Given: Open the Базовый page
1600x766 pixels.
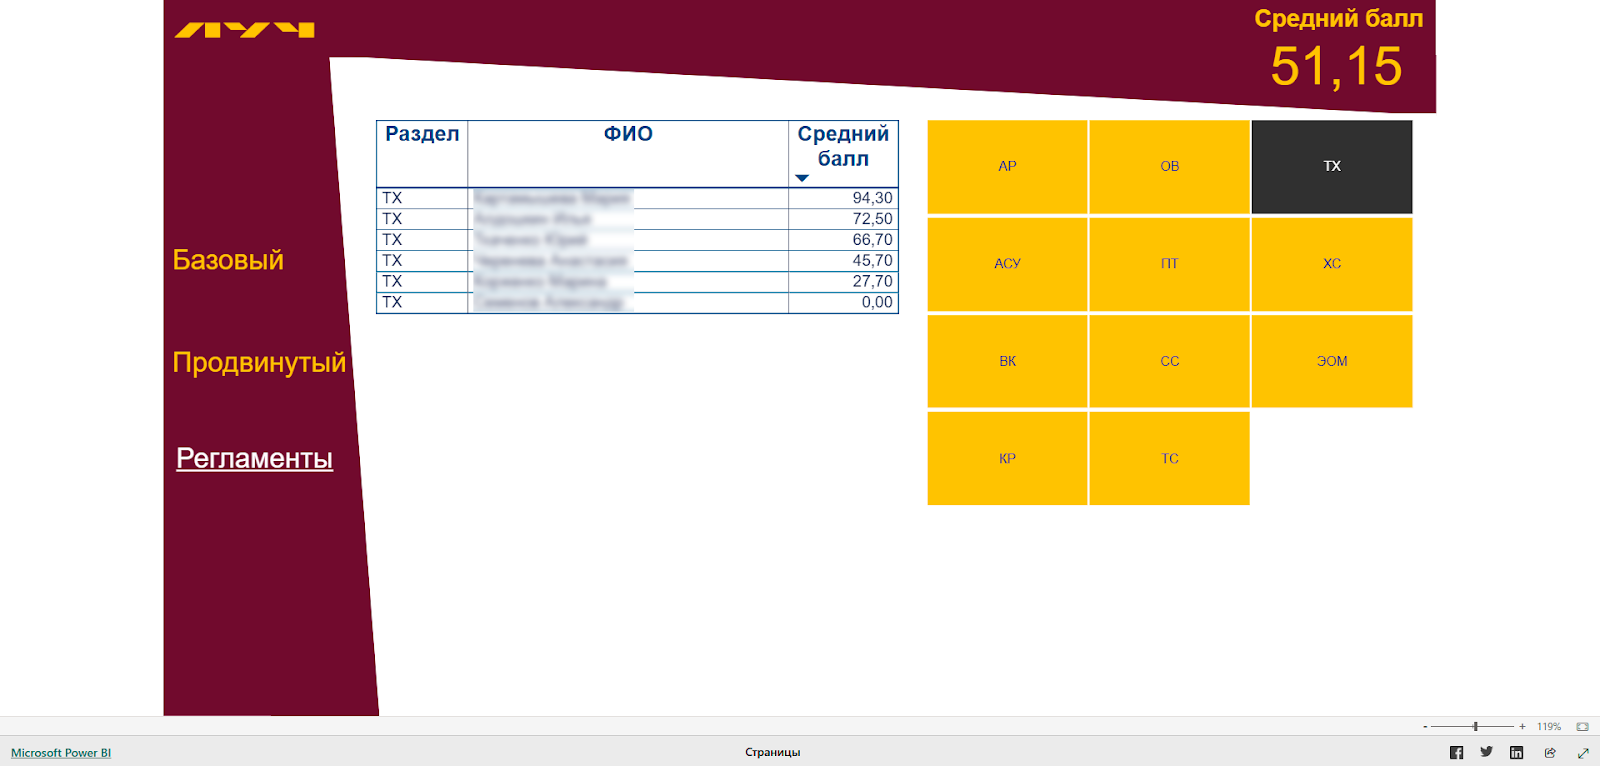Looking at the screenshot, I should pos(228,260).
